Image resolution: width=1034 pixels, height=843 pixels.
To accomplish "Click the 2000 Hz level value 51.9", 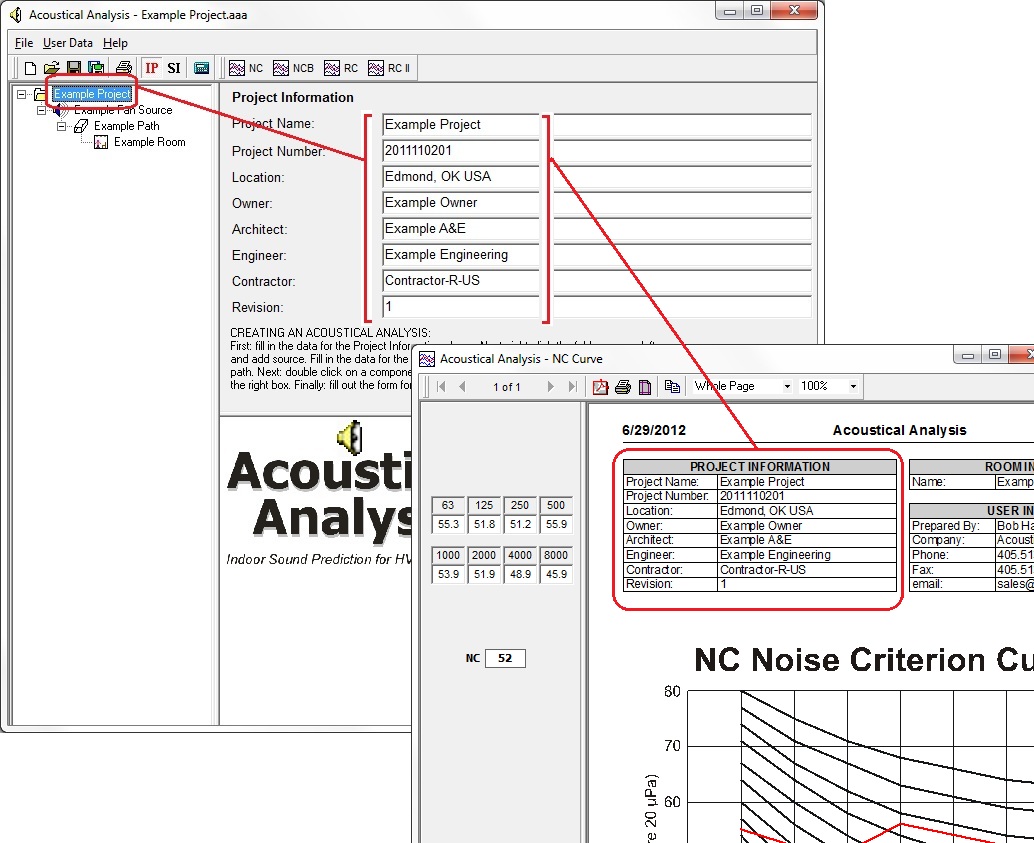I will [484, 575].
